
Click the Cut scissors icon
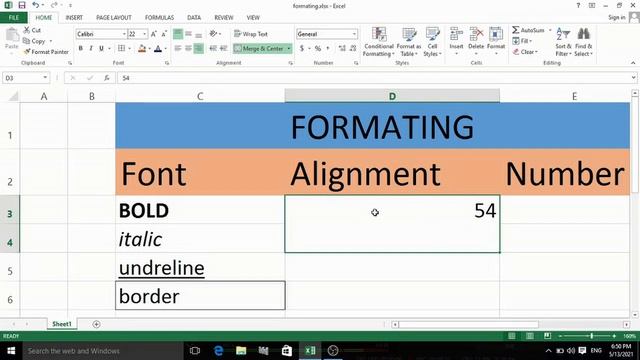(x=27, y=30)
